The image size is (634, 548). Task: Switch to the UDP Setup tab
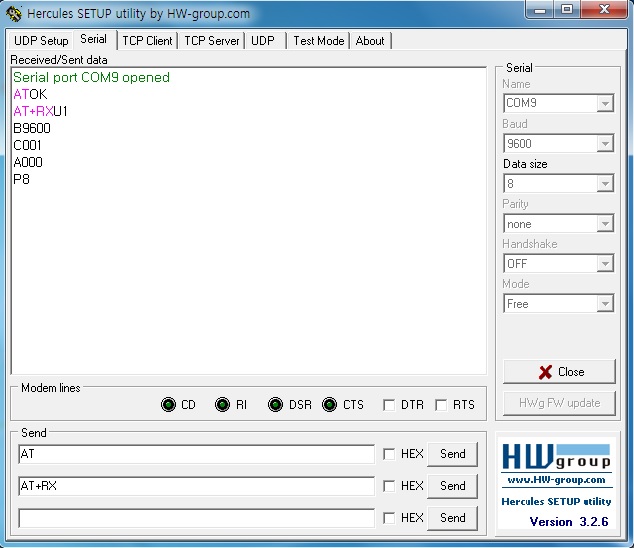coord(41,41)
